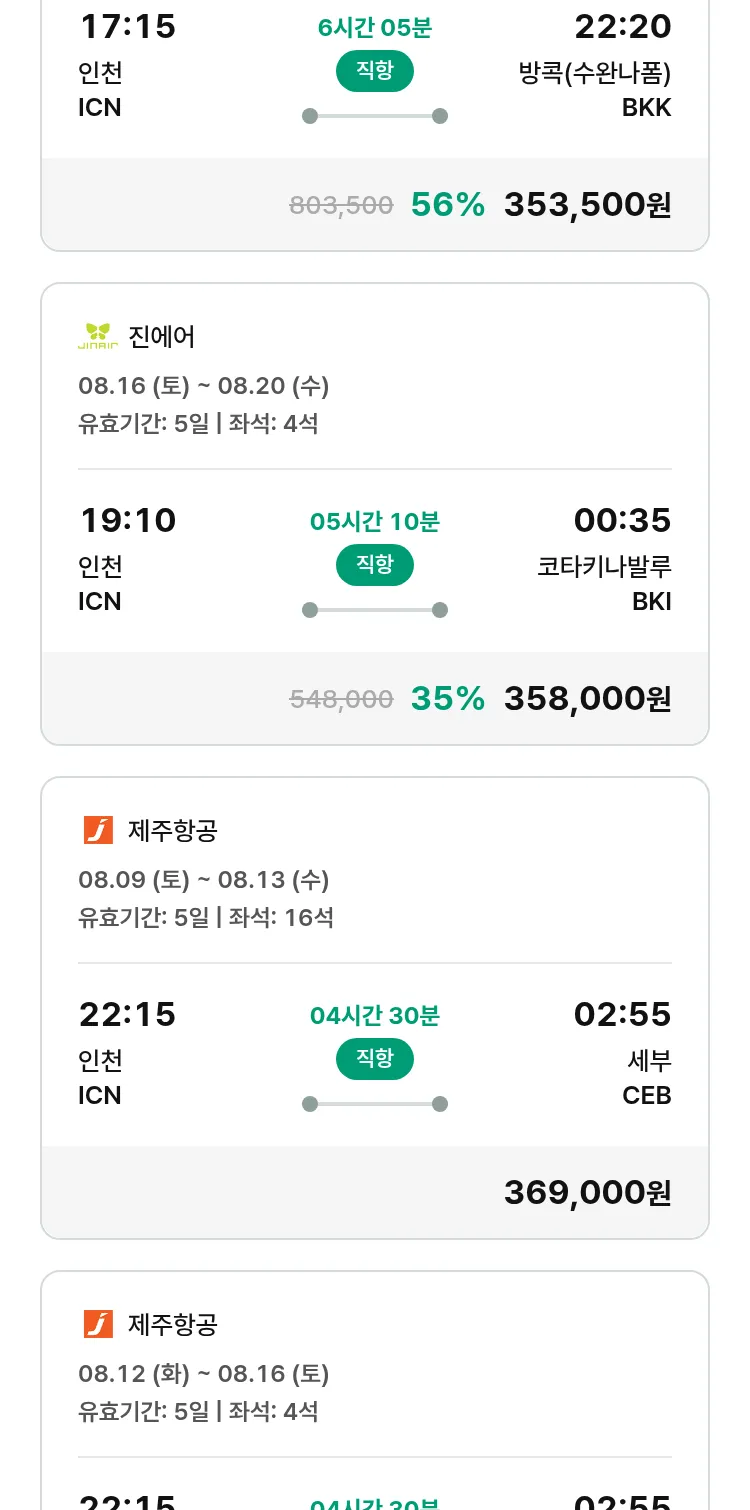The image size is (750, 1510).
Task: Click the route line under 6시간 05분
Action: [374, 116]
